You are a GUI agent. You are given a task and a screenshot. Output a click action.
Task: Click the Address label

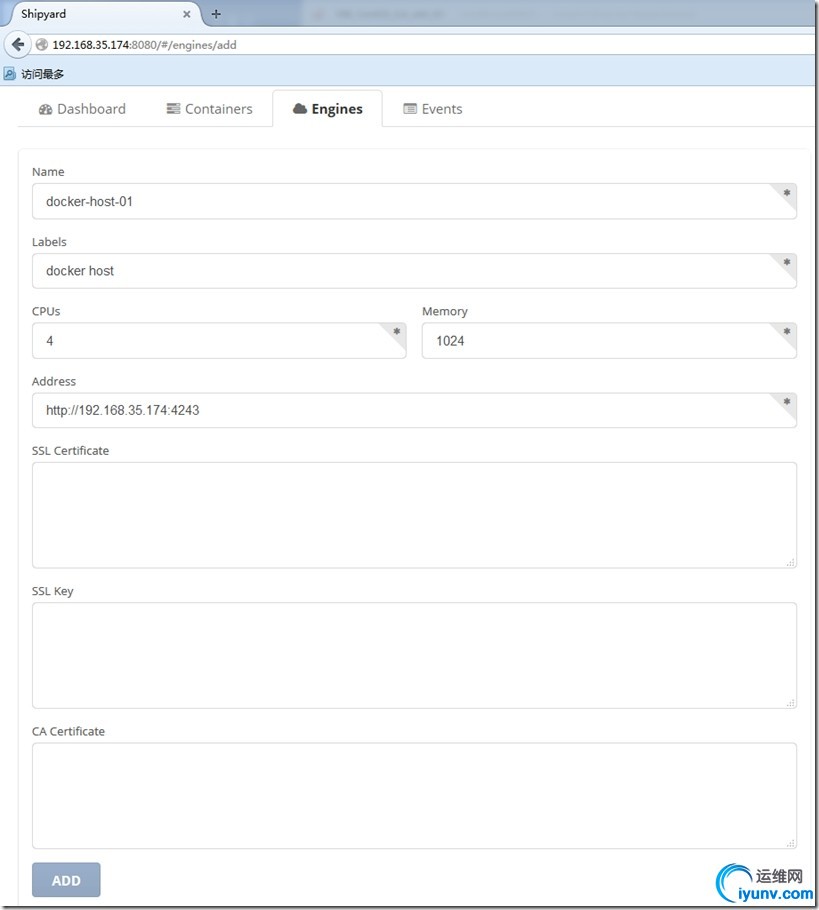54,381
